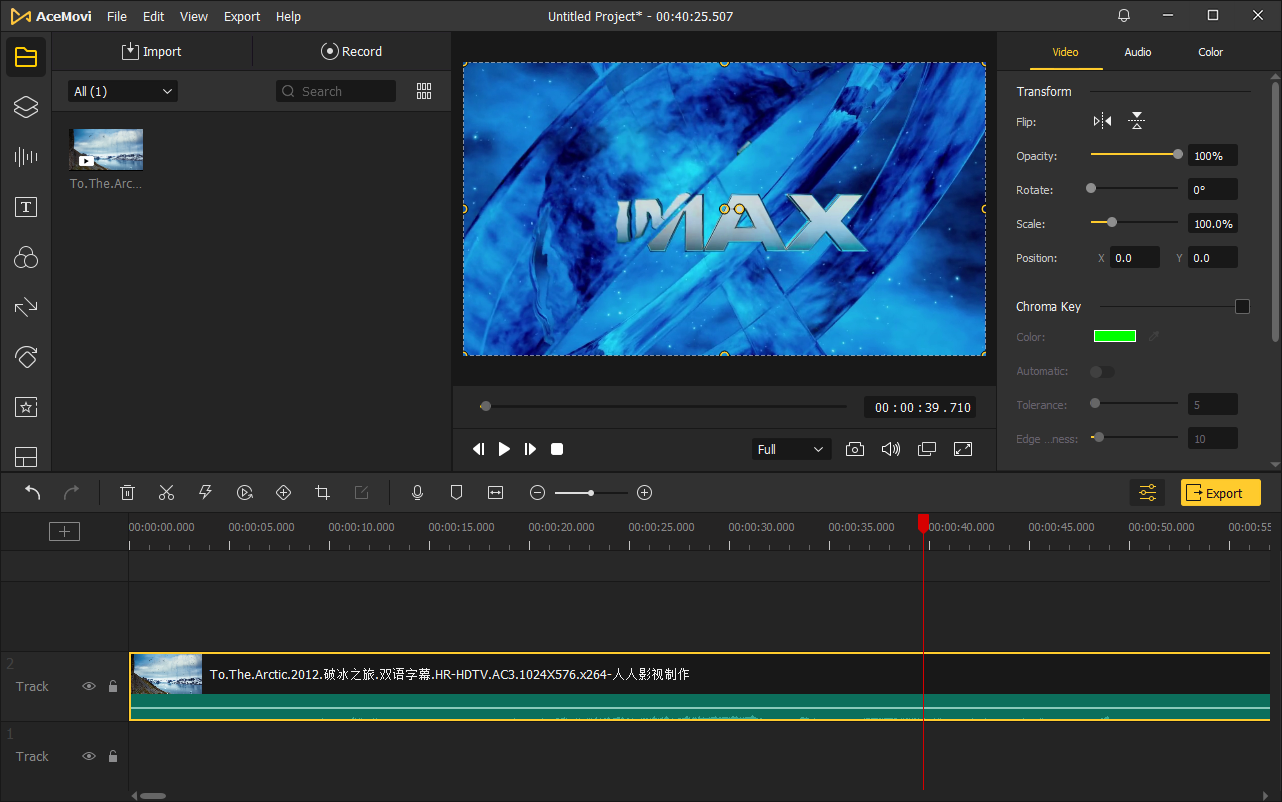Click the Undo arrow in timeline toolbar

pyautogui.click(x=33, y=492)
